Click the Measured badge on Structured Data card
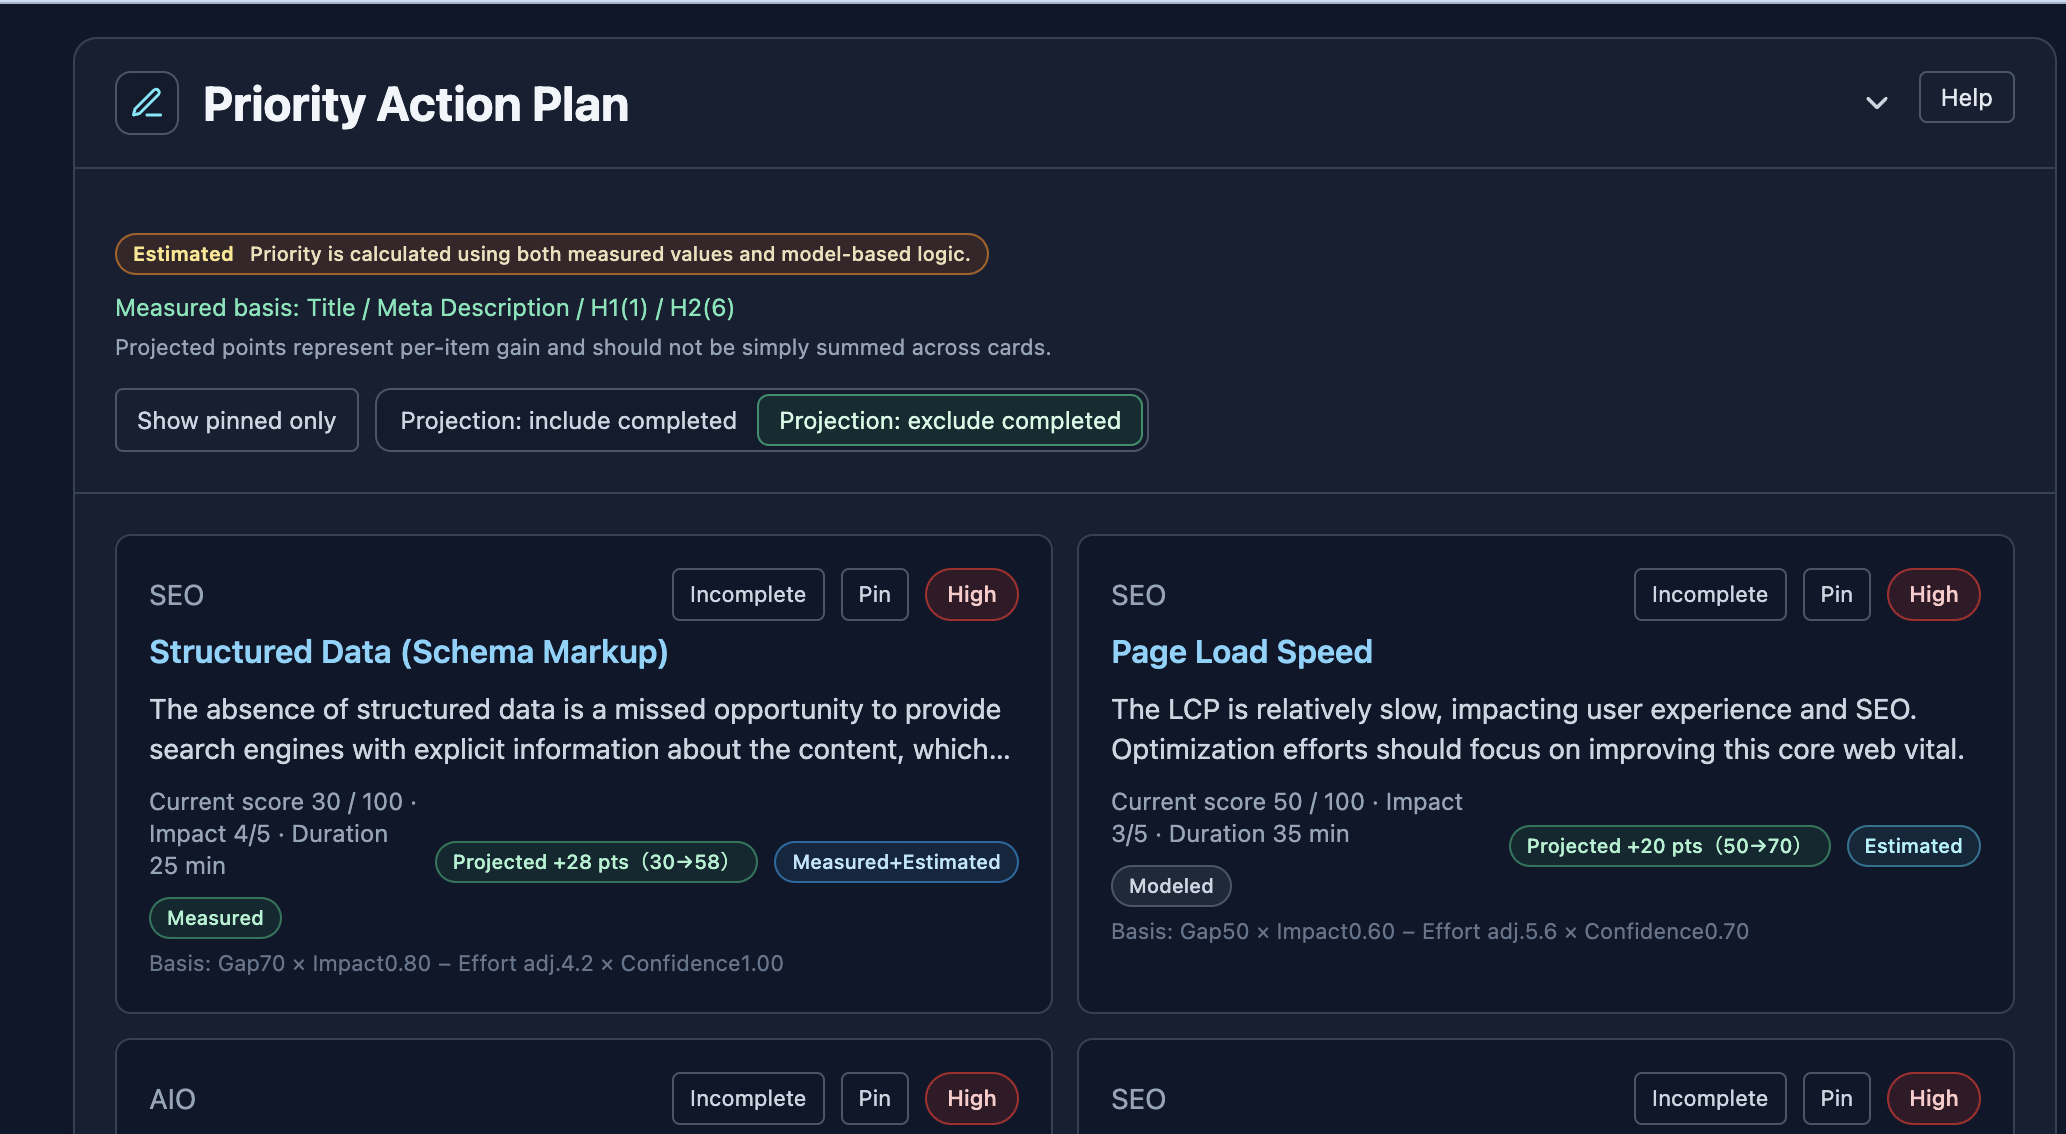The width and height of the screenshot is (2066, 1134). 214,917
